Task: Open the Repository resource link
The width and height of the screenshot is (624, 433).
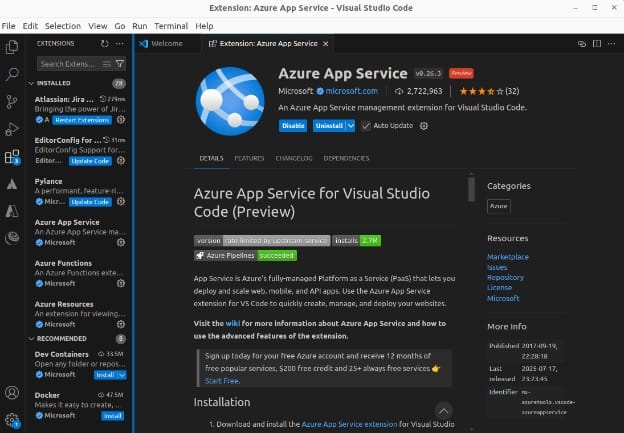Action: tap(505, 277)
